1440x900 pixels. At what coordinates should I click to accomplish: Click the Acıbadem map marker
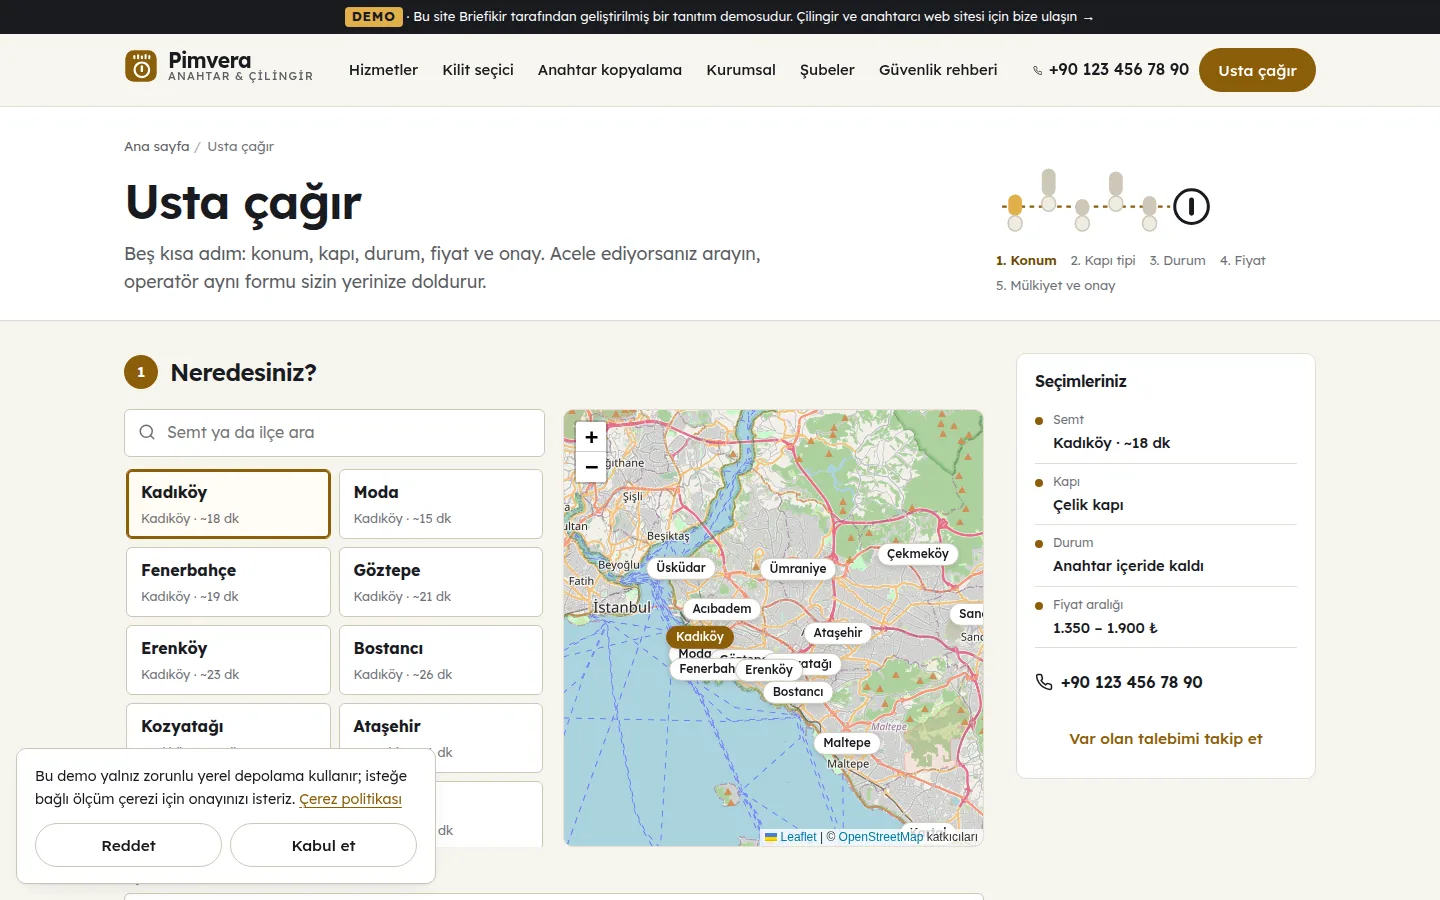point(722,608)
